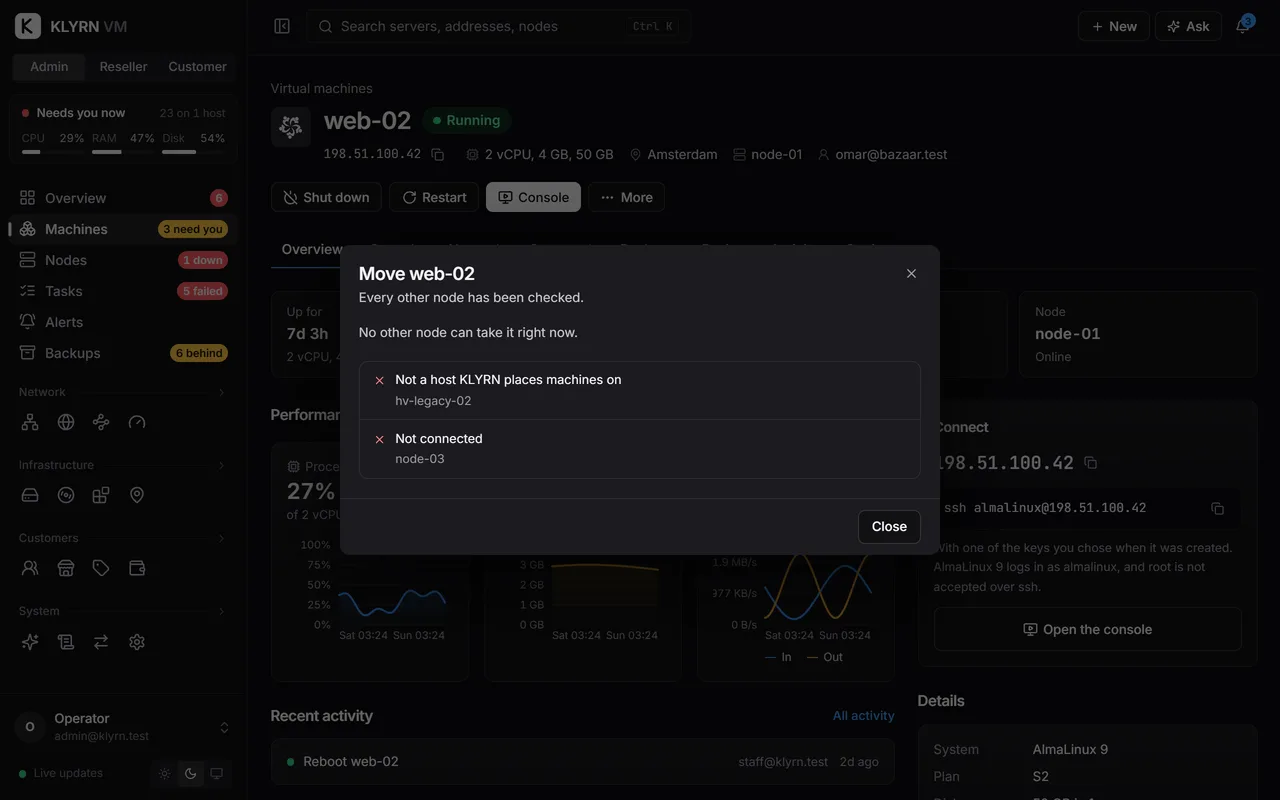This screenshot has width=1280, height=800.
Task: Collapse the sidebar with the panel icon
Action: pyautogui.click(x=282, y=26)
